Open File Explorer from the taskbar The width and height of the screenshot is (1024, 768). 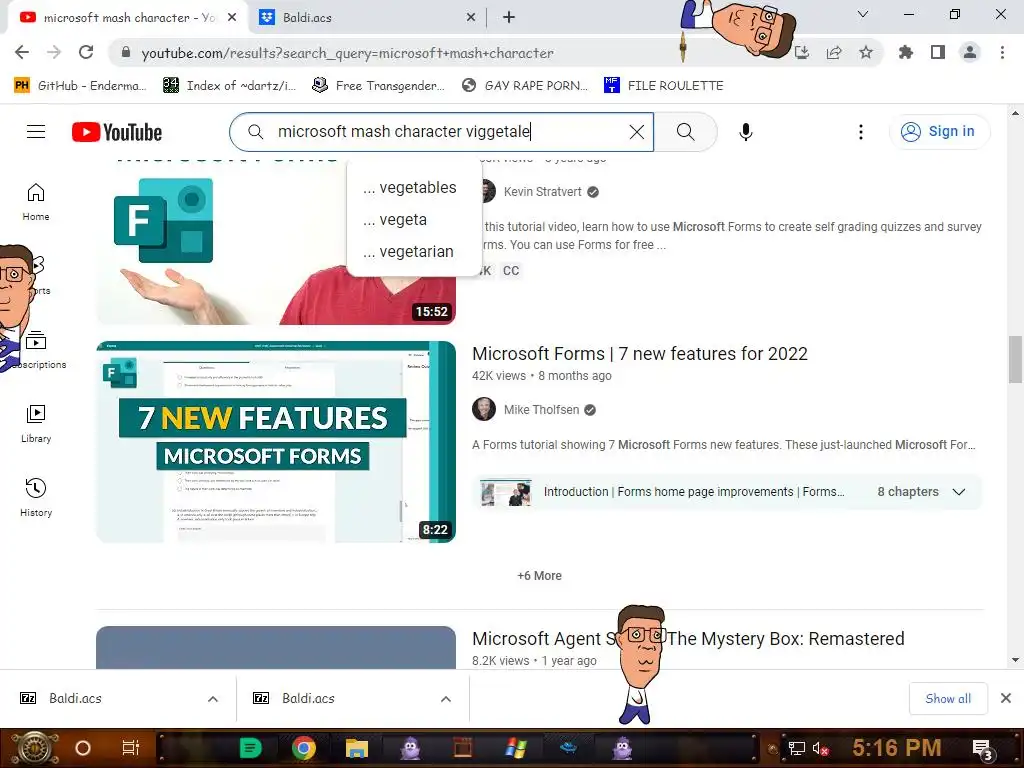357,748
